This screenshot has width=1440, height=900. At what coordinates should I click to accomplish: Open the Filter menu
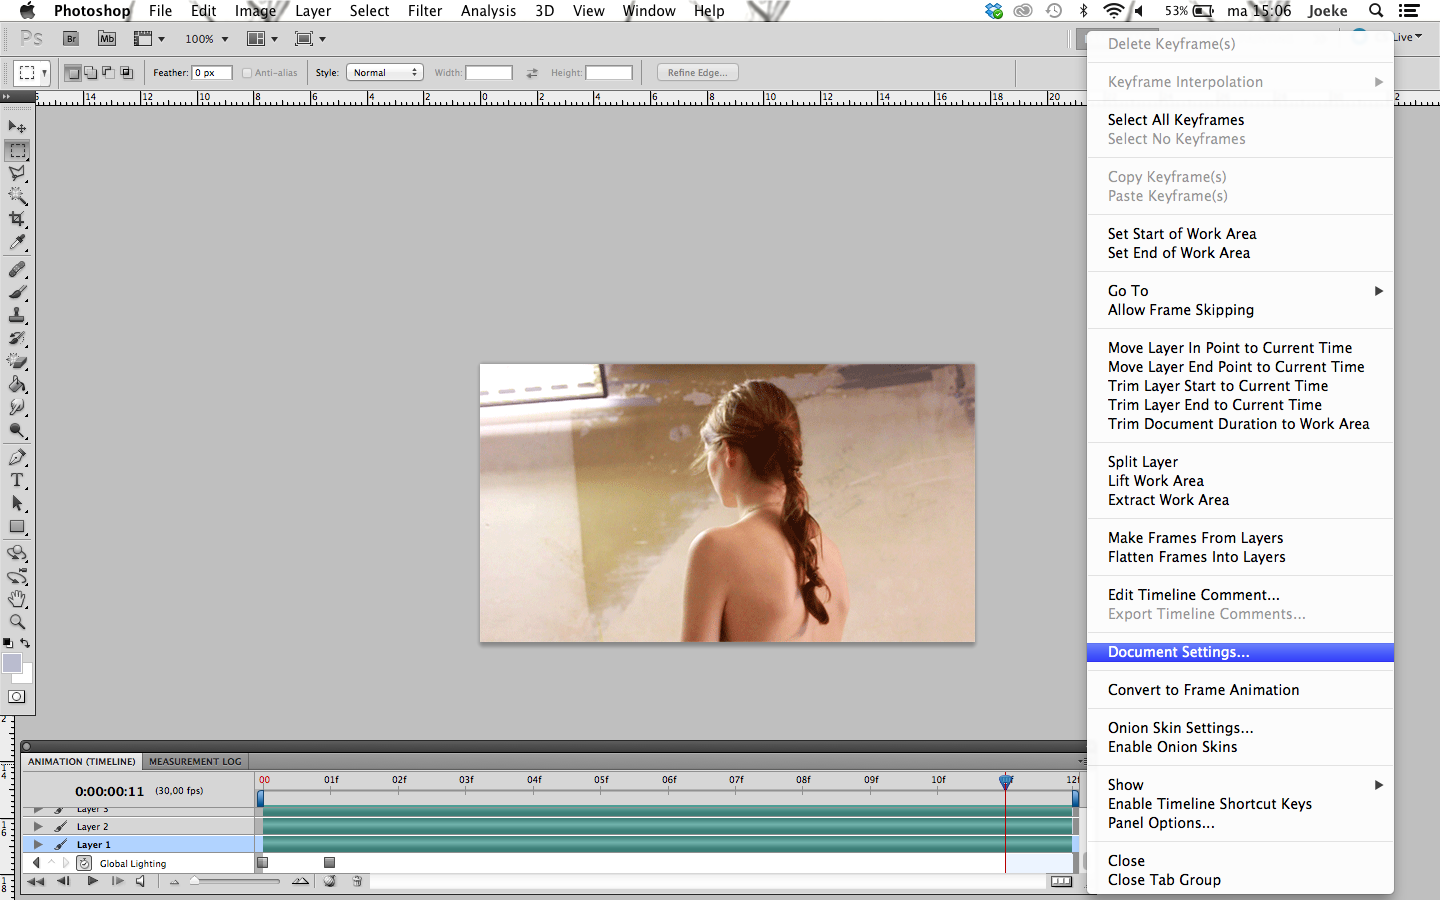[x=425, y=11]
